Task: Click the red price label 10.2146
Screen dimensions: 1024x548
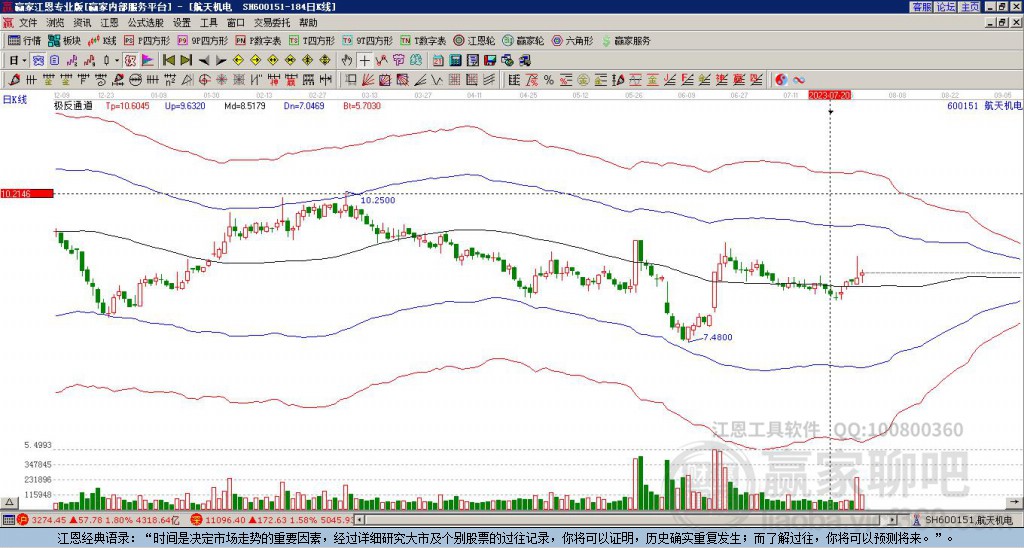Action: 27,194
